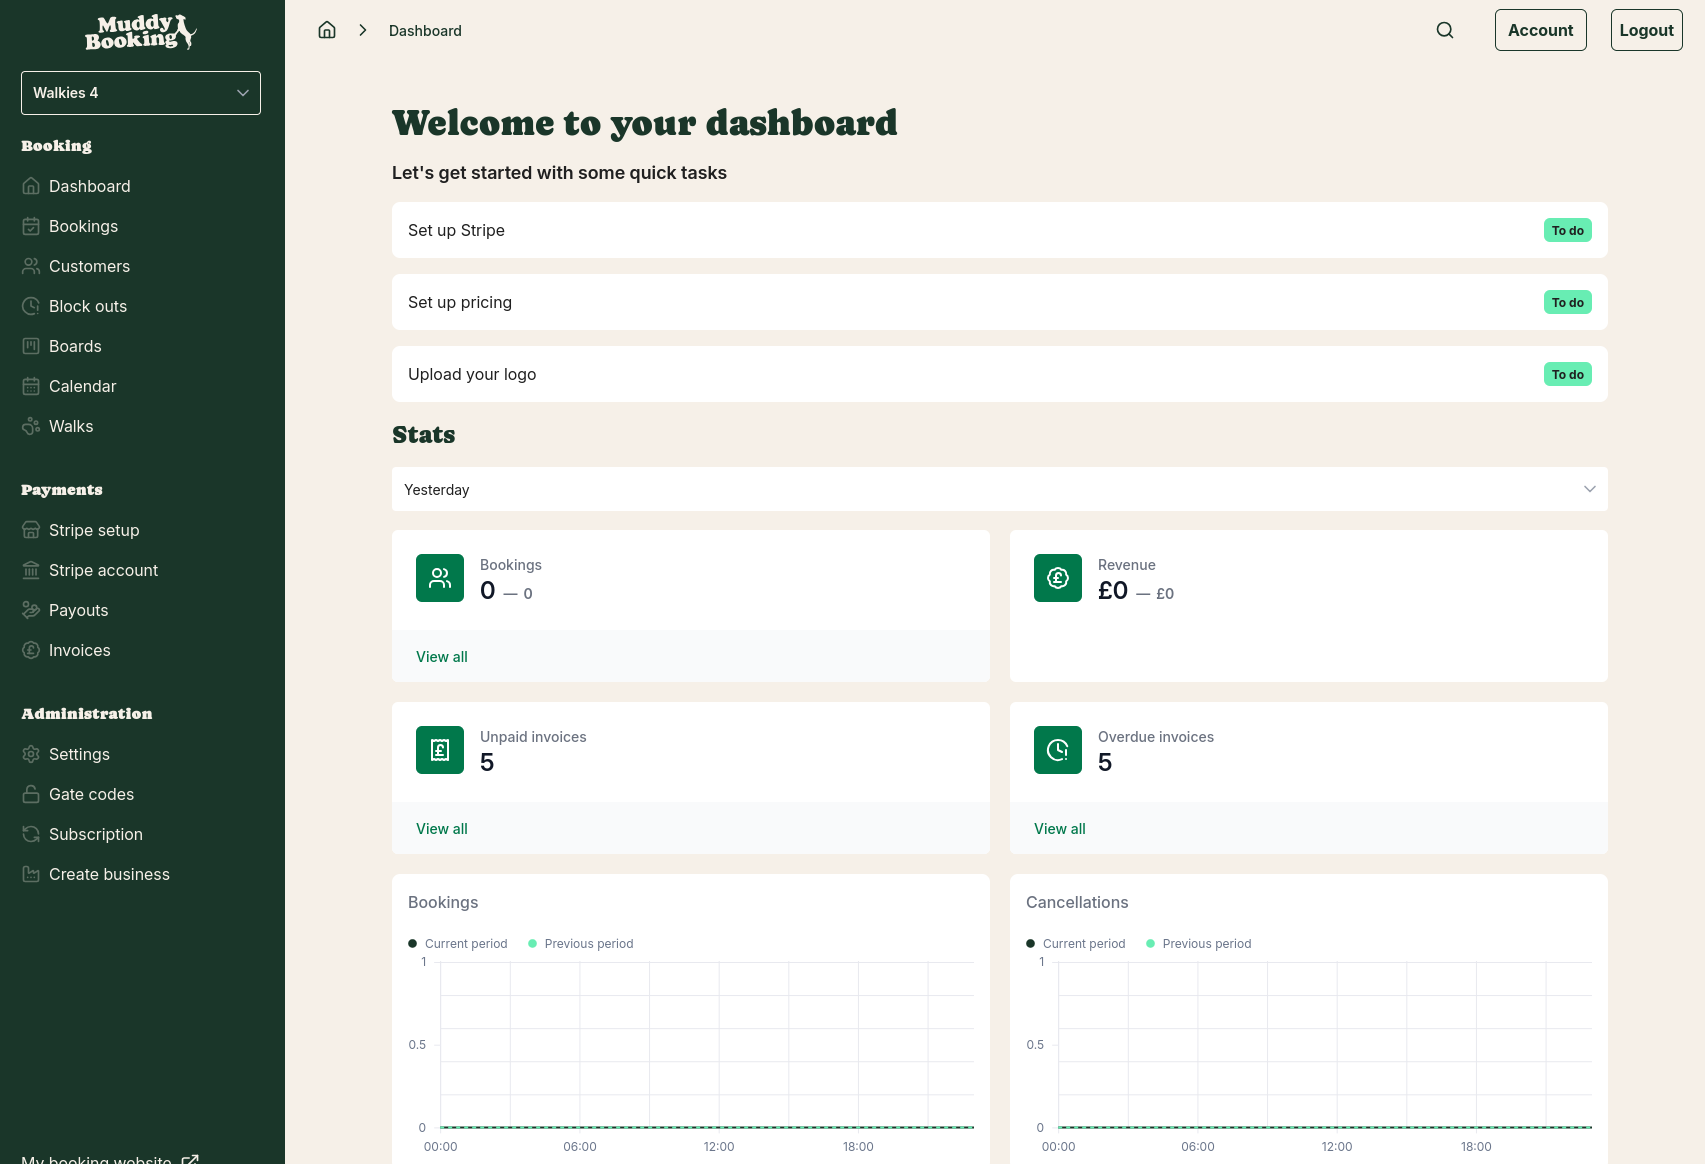The image size is (1705, 1164).
Task: Open the Walkies 4 business selector
Action: click(x=140, y=92)
